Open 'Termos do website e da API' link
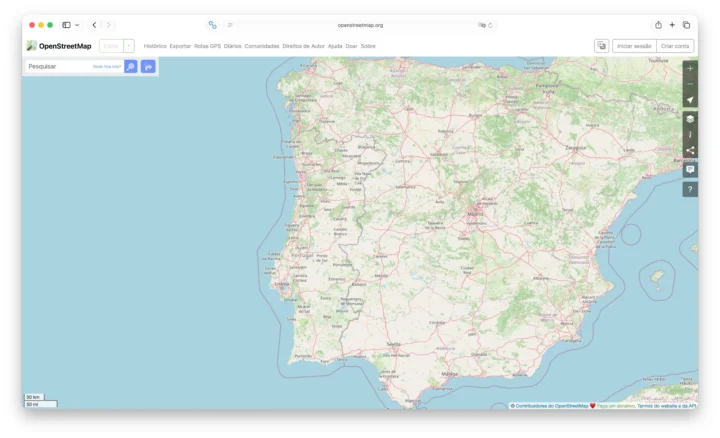This screenshot has width=720, height=438. point(666,406)
